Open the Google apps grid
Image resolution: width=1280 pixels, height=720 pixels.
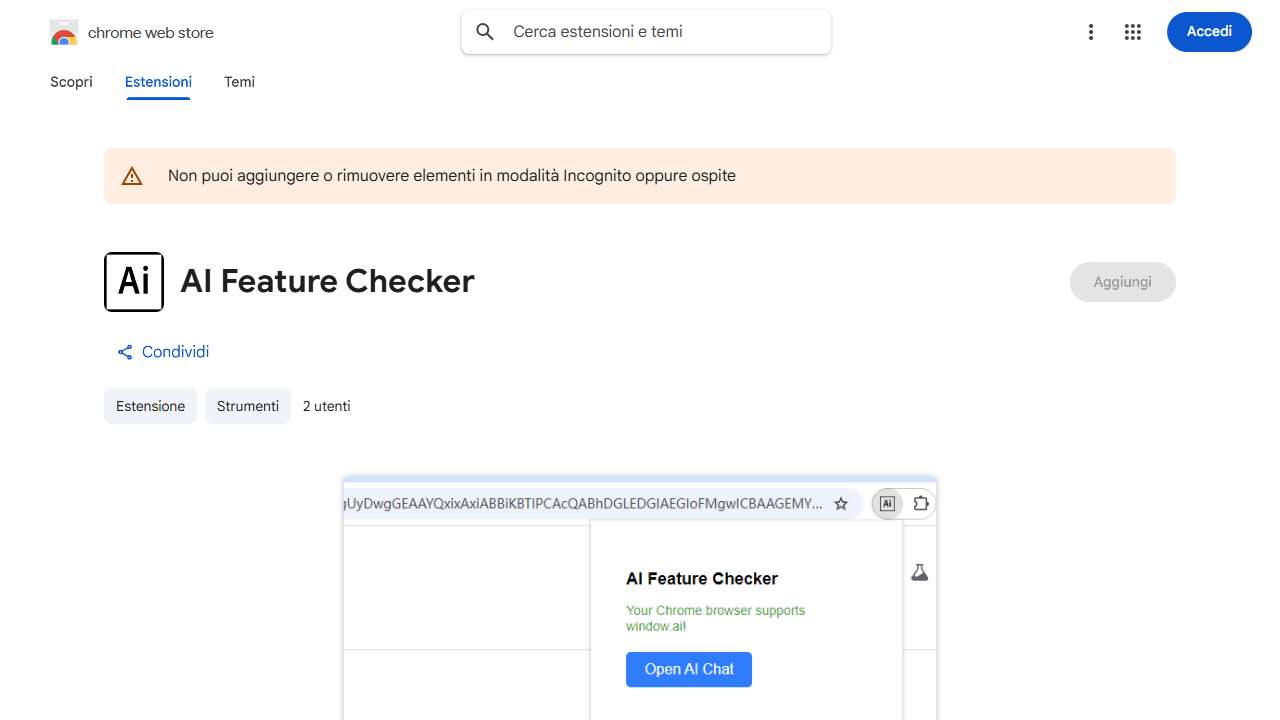tap(1132, 31)
